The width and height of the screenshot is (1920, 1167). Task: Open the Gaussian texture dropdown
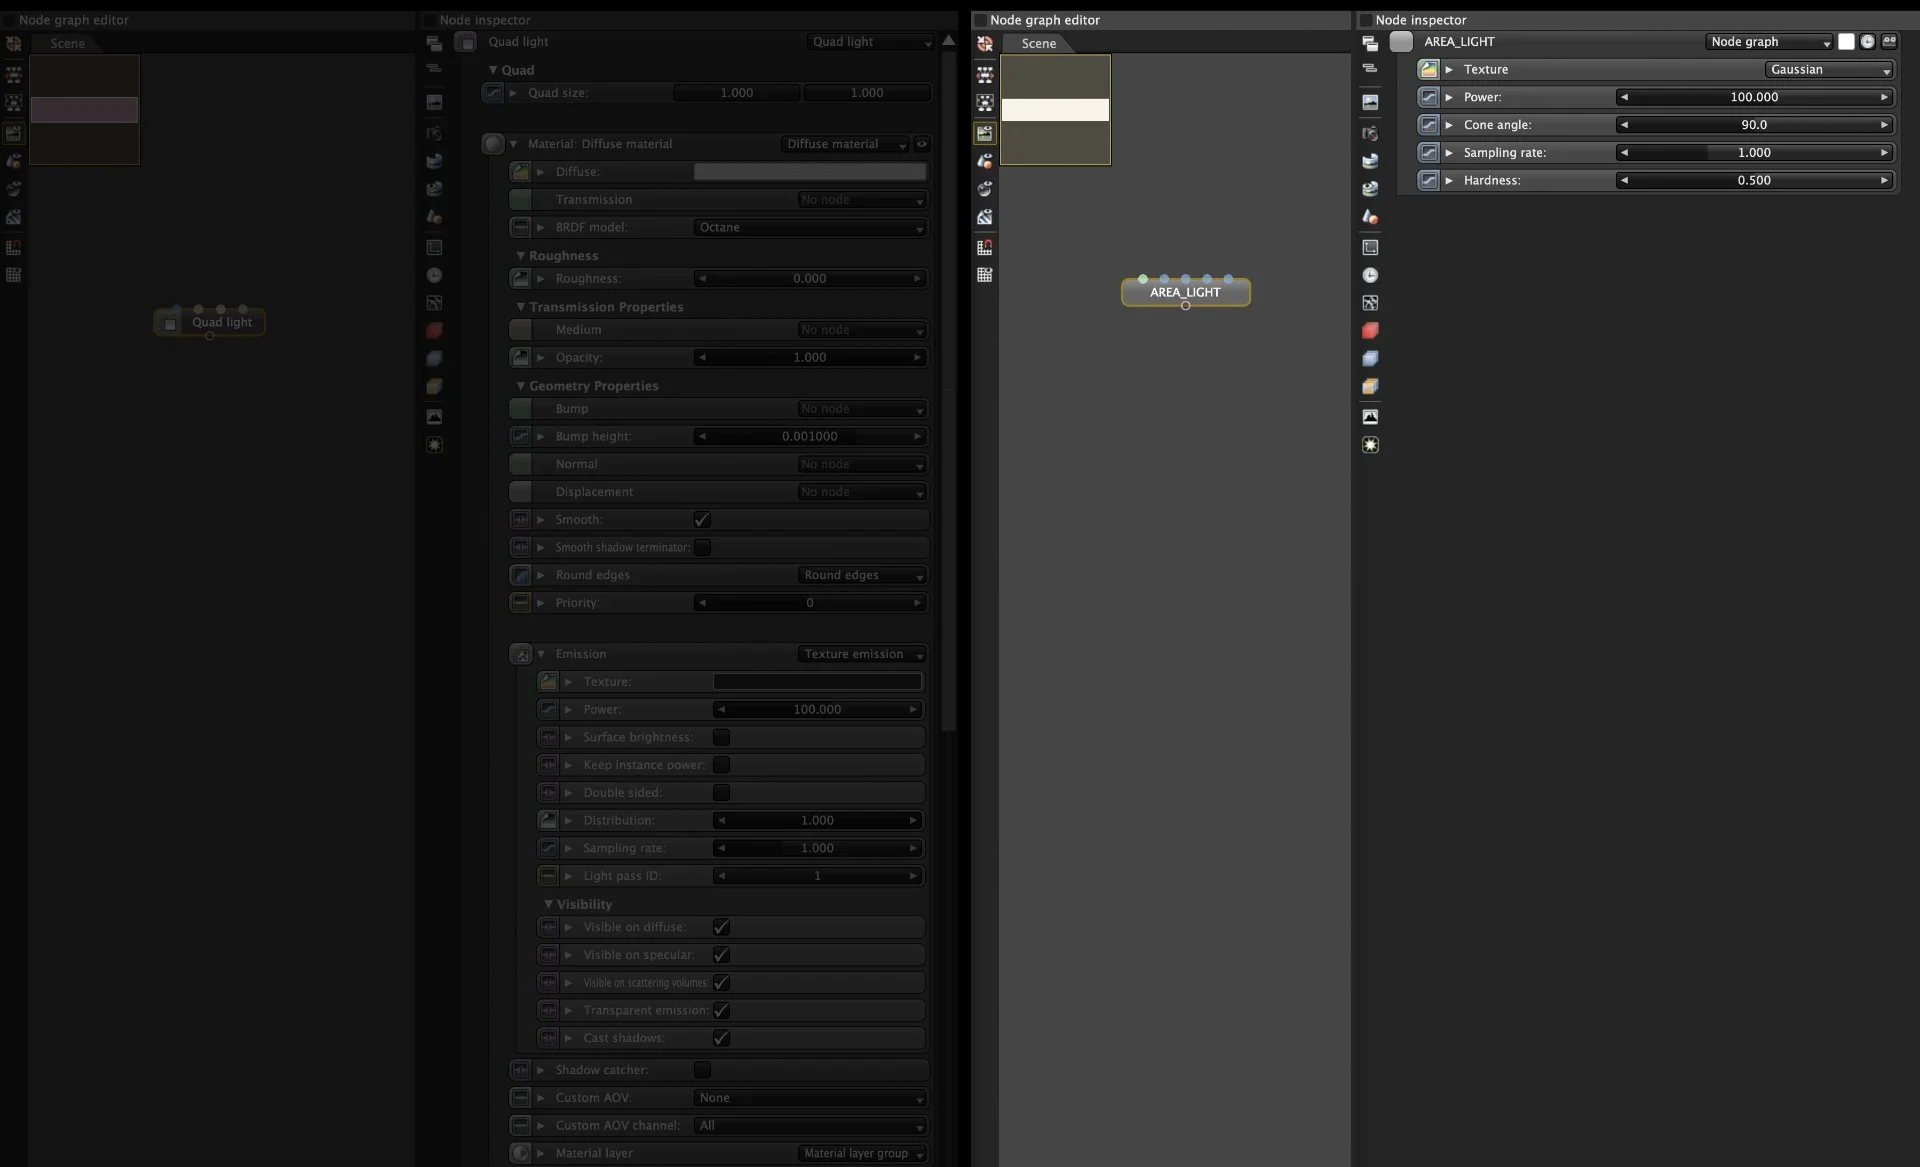tap(1829, 70)
